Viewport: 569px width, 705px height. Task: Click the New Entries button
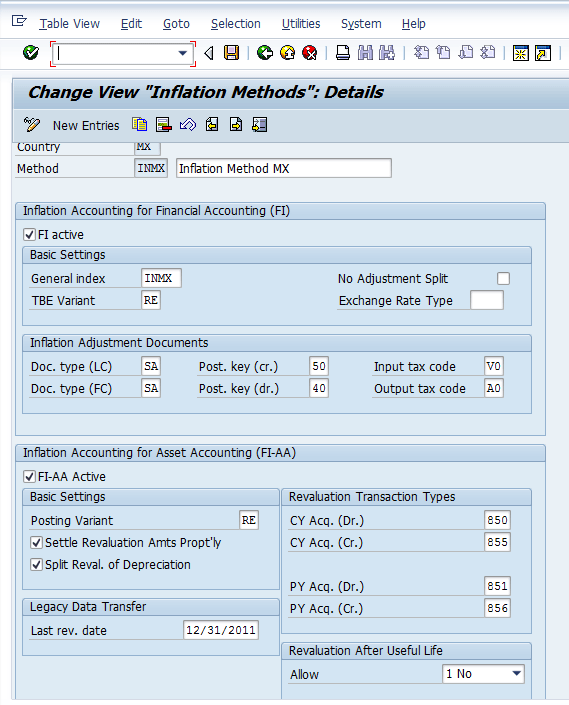86,125
